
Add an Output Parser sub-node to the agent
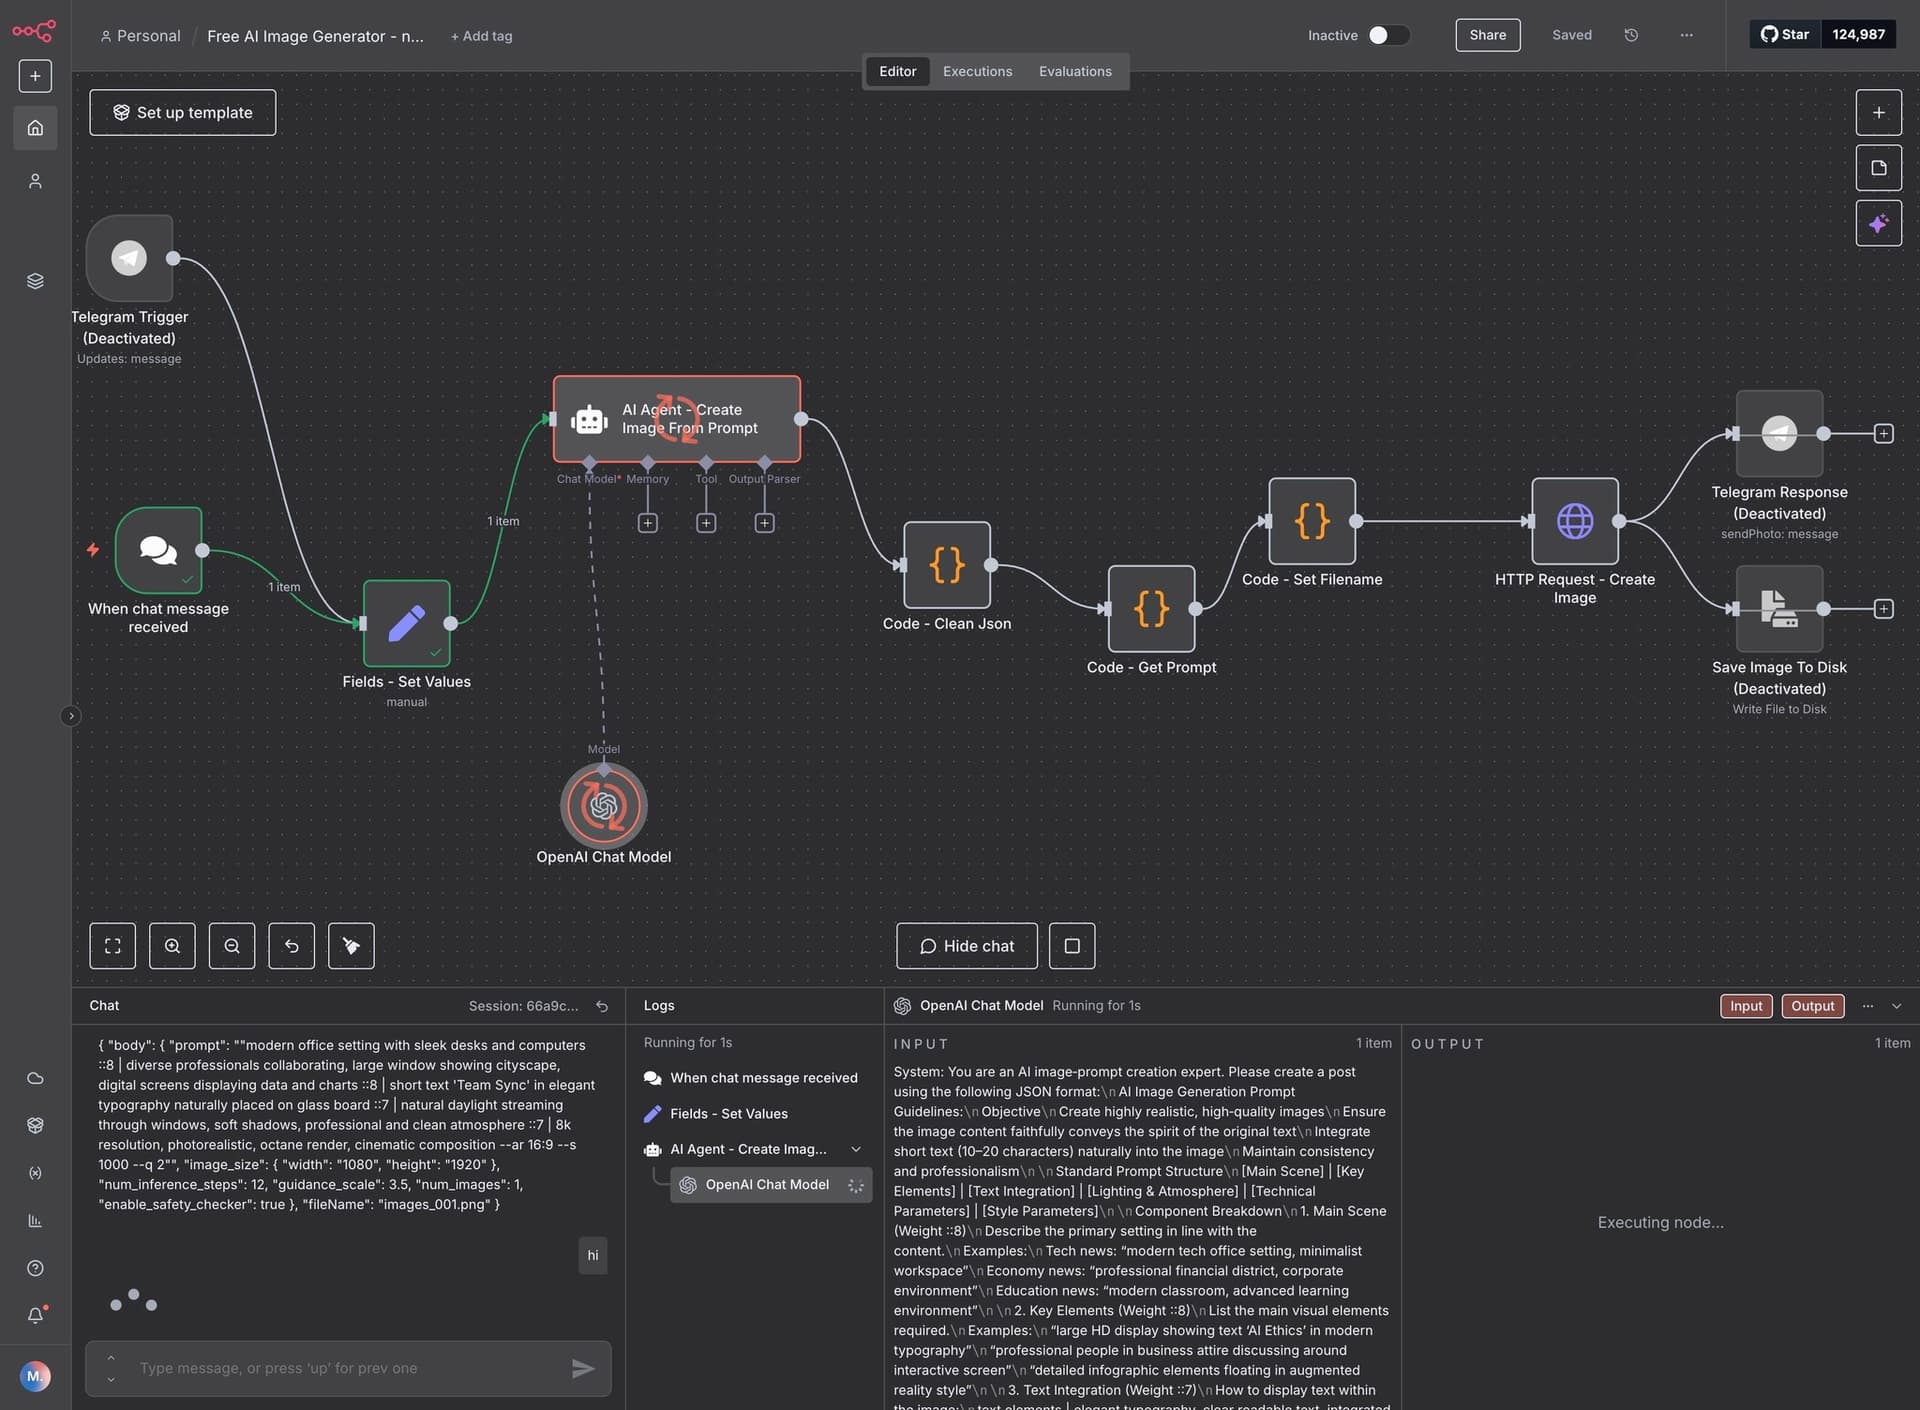765,523
